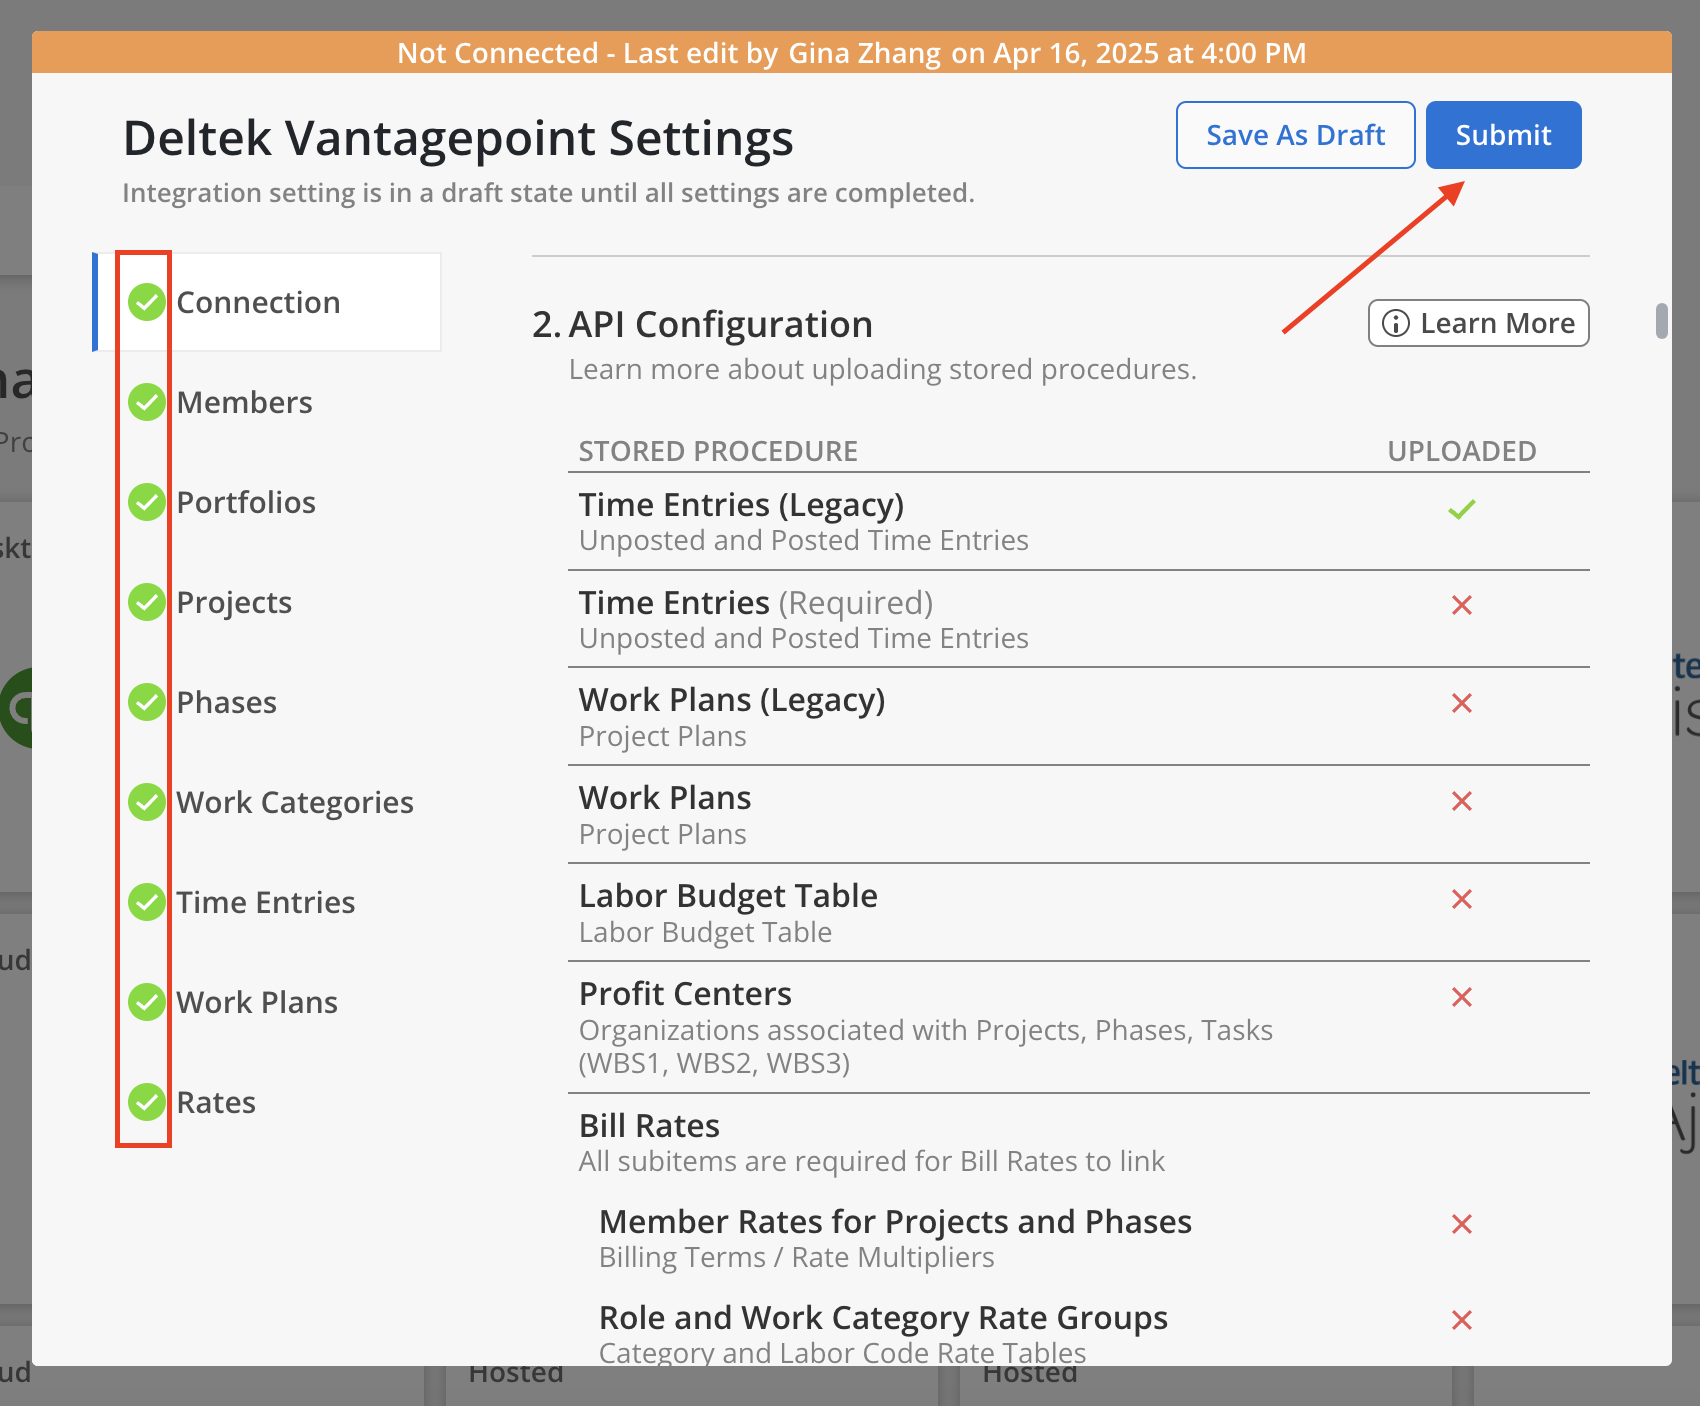Viewport: 1700px width, 1406px height.
Task: Click uploaded checkmark for Time Entries (Legacy)
Action: coord(1462,509)
